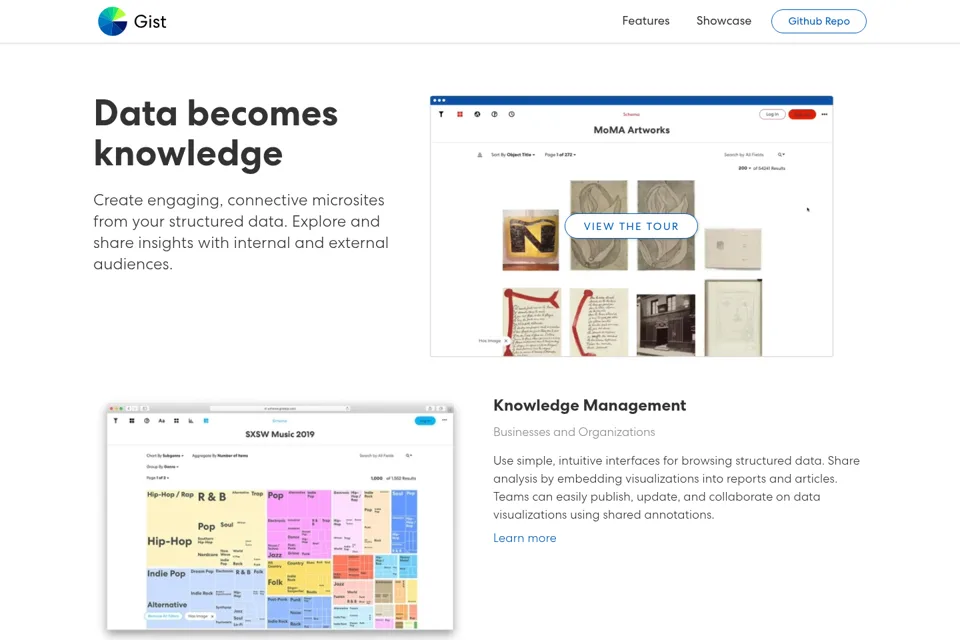
Task: Click the MoMA Artworks title
Action: pyautogui.click(x=631, y=130)
